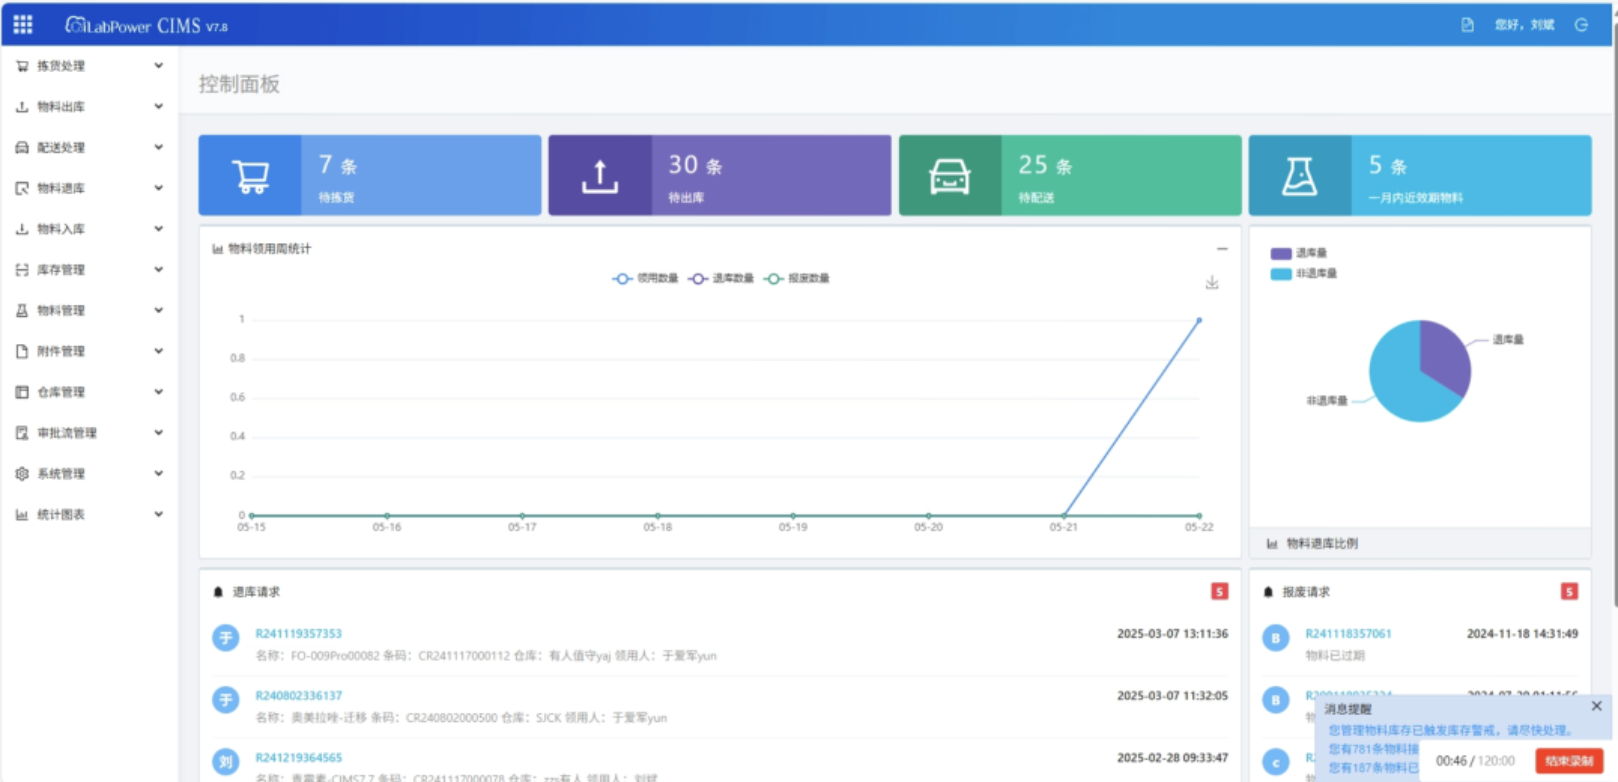Open the document icon in top bar

(x=1467, y=25)
